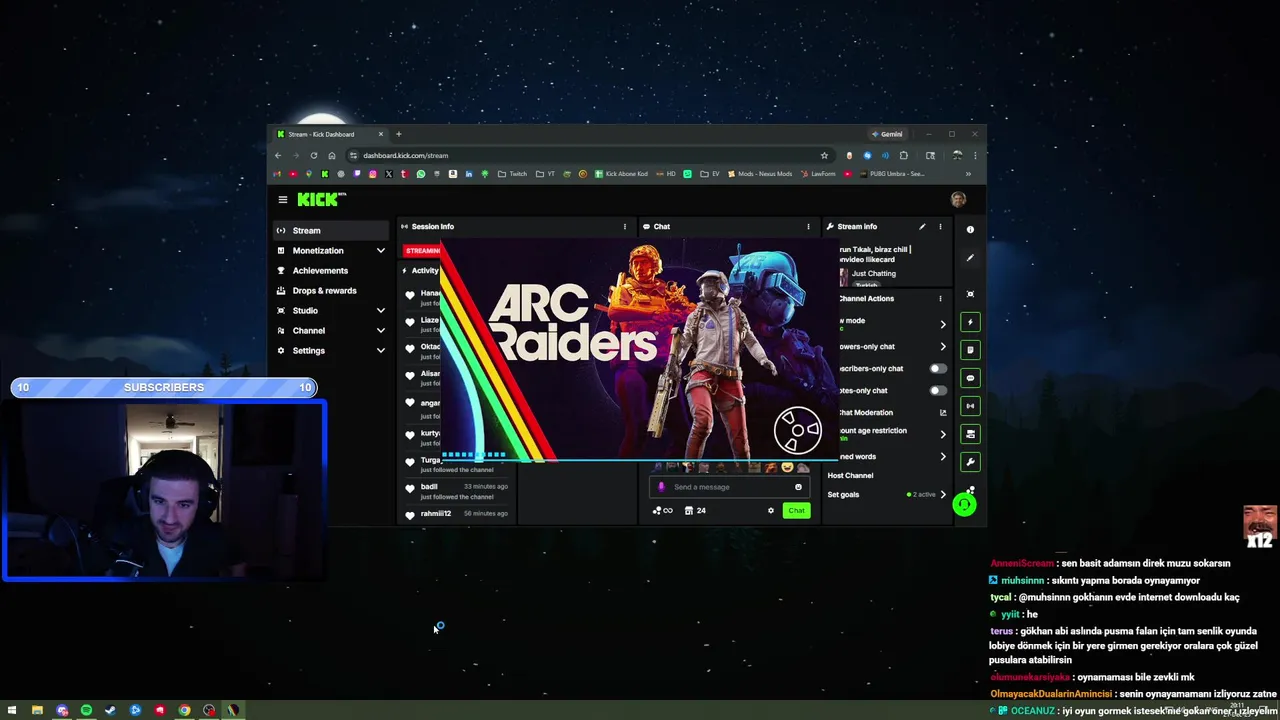Viewport: 1280px width, 720px height.
Task: Click the badll follower activity entry
Action: 457,491
